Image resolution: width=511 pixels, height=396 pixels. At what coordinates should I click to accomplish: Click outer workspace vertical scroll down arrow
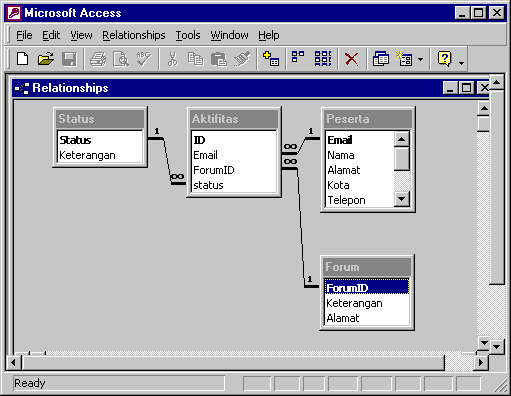coord(496,347)
